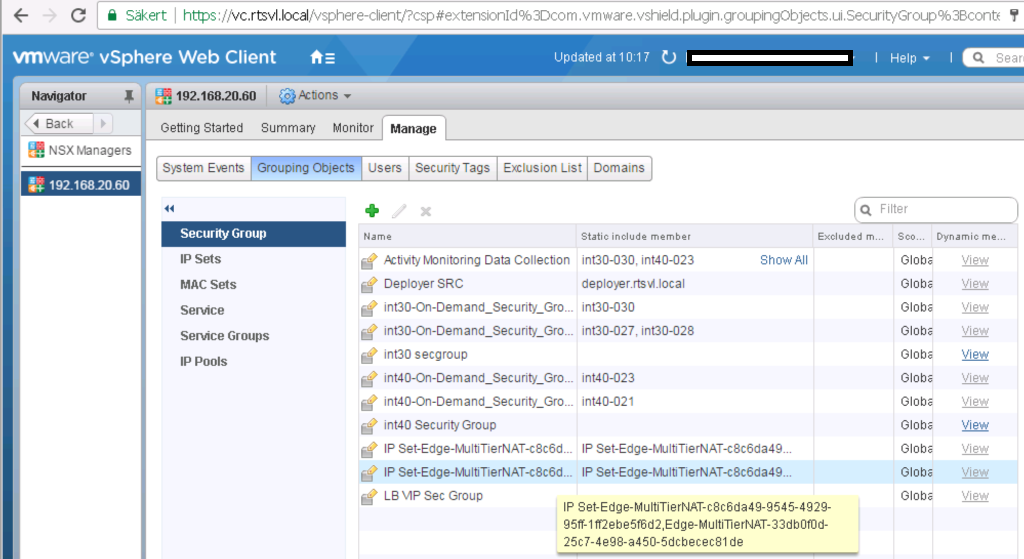Select the int30 secgroup row name
Screen dimensions: 1024x559
pyautogui.click(x=425, y=355)
